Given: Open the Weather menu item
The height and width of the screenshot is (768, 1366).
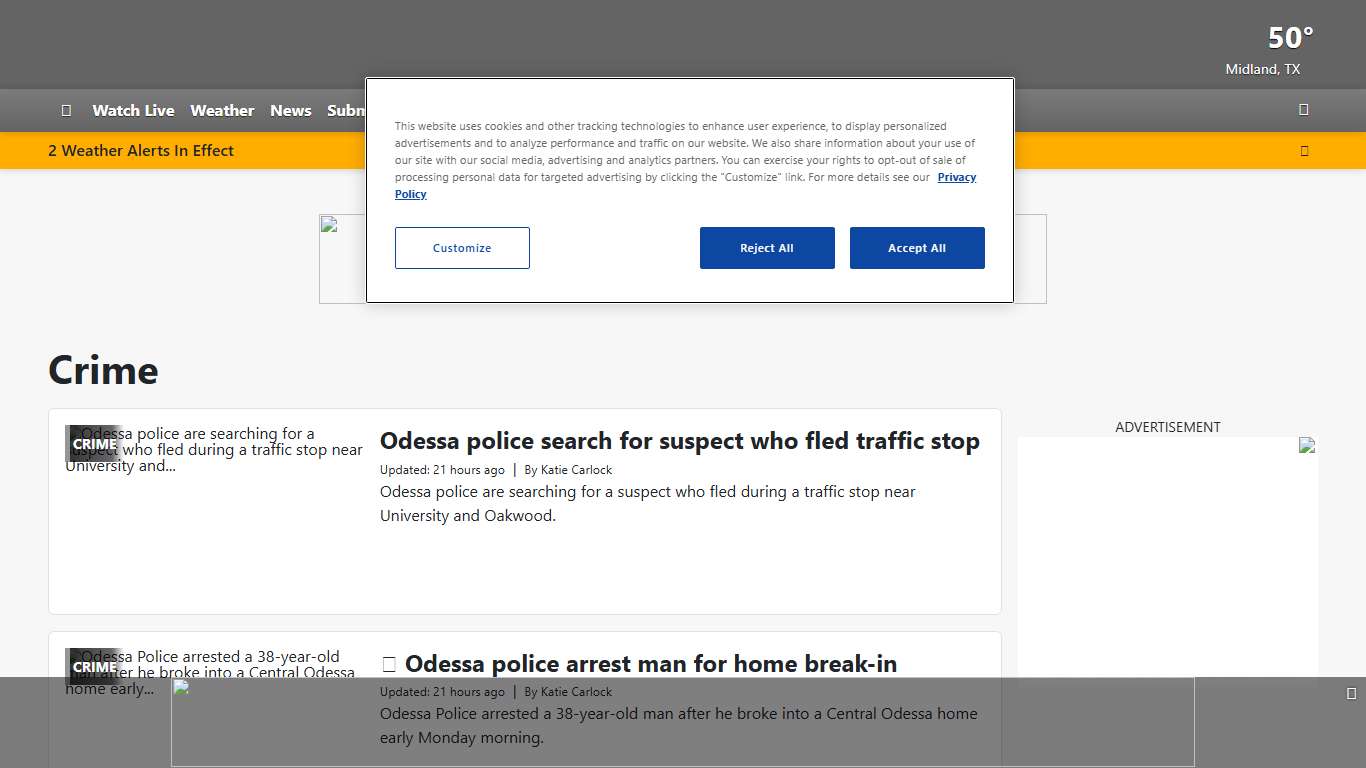Looking at the screenshot, I should tap(222, 110).
